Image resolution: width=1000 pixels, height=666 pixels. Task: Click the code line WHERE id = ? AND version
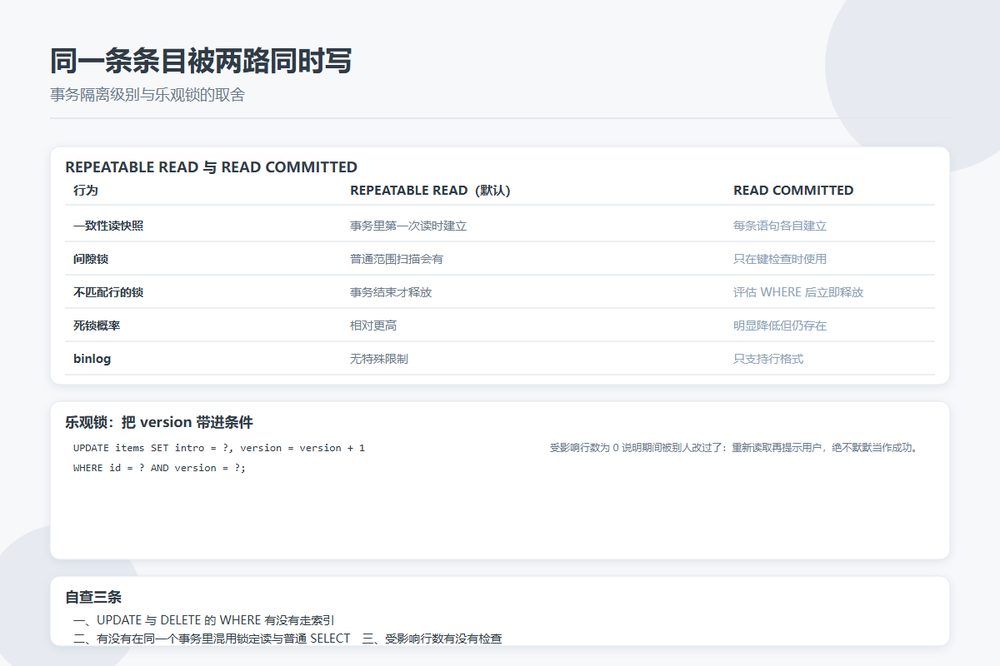[x=159, y=468]
